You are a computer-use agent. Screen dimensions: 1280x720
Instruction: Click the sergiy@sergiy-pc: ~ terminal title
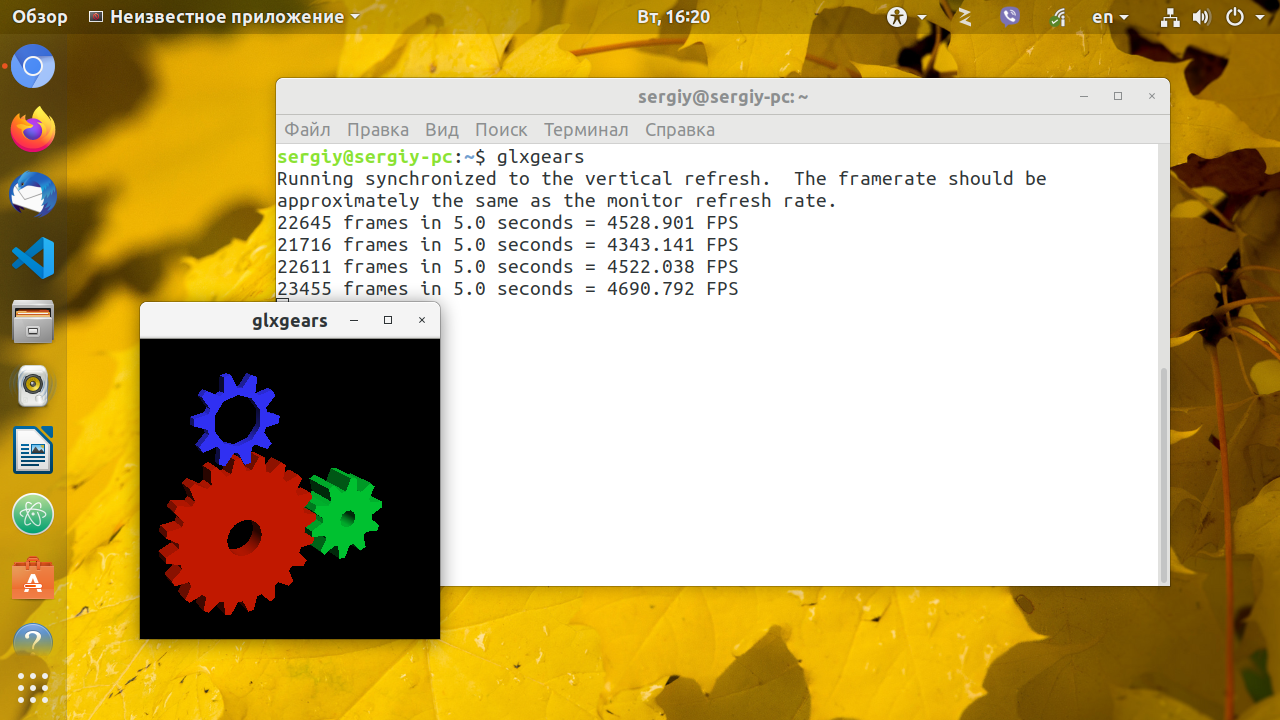coord(723,97)
